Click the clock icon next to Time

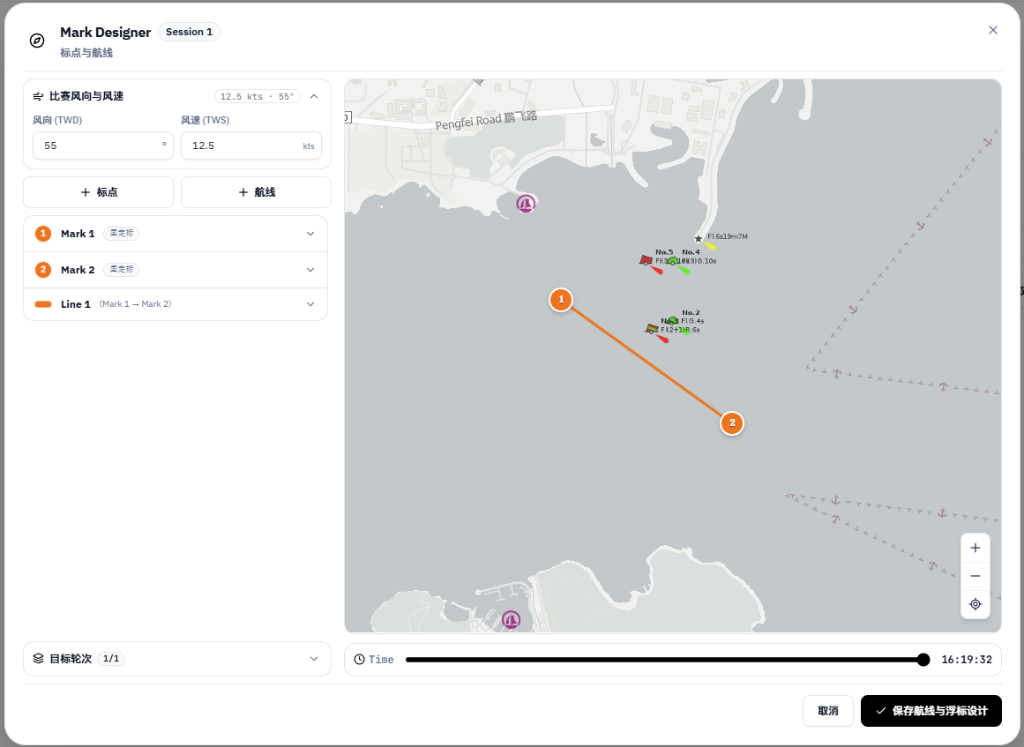(x=359, y=660)
